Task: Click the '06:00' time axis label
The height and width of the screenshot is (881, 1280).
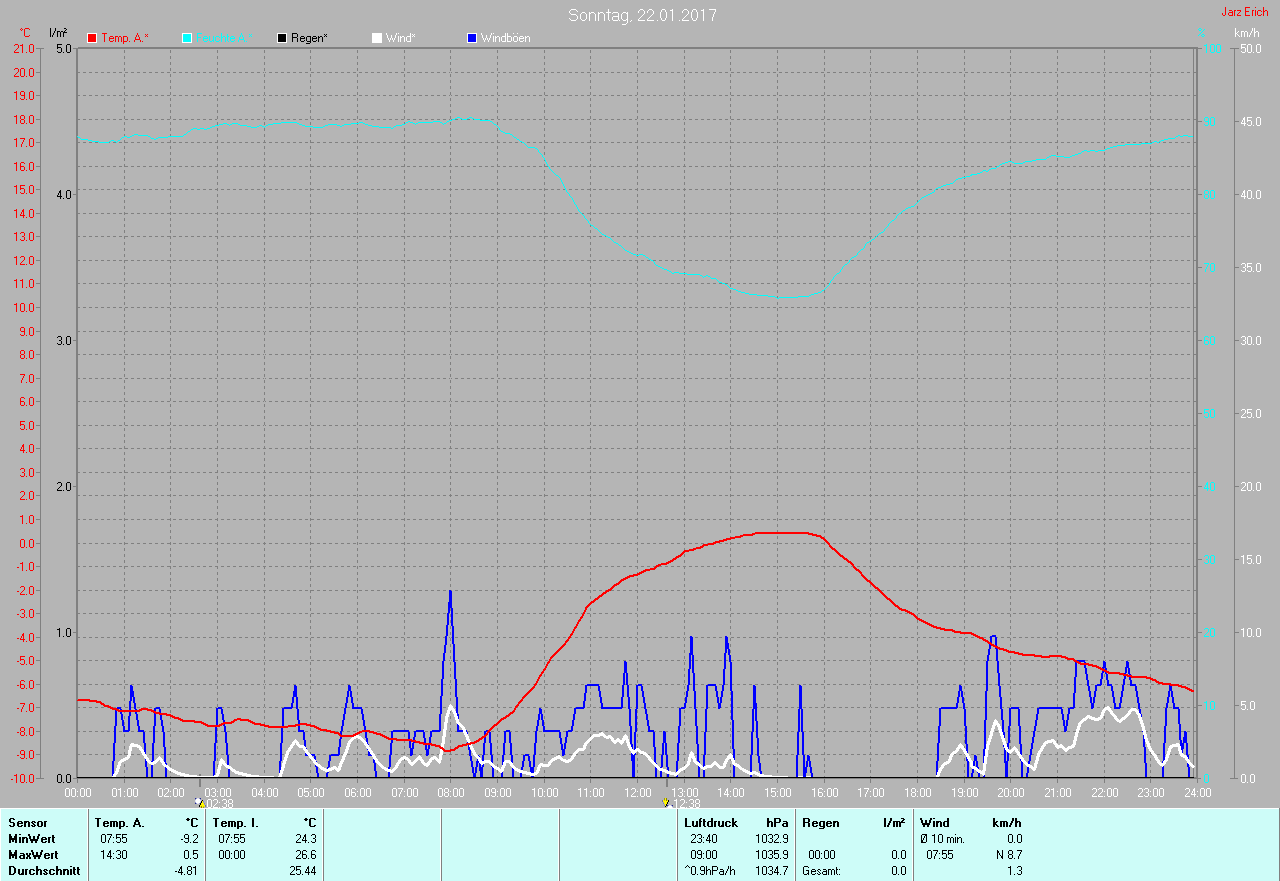Action: (358, 792)
